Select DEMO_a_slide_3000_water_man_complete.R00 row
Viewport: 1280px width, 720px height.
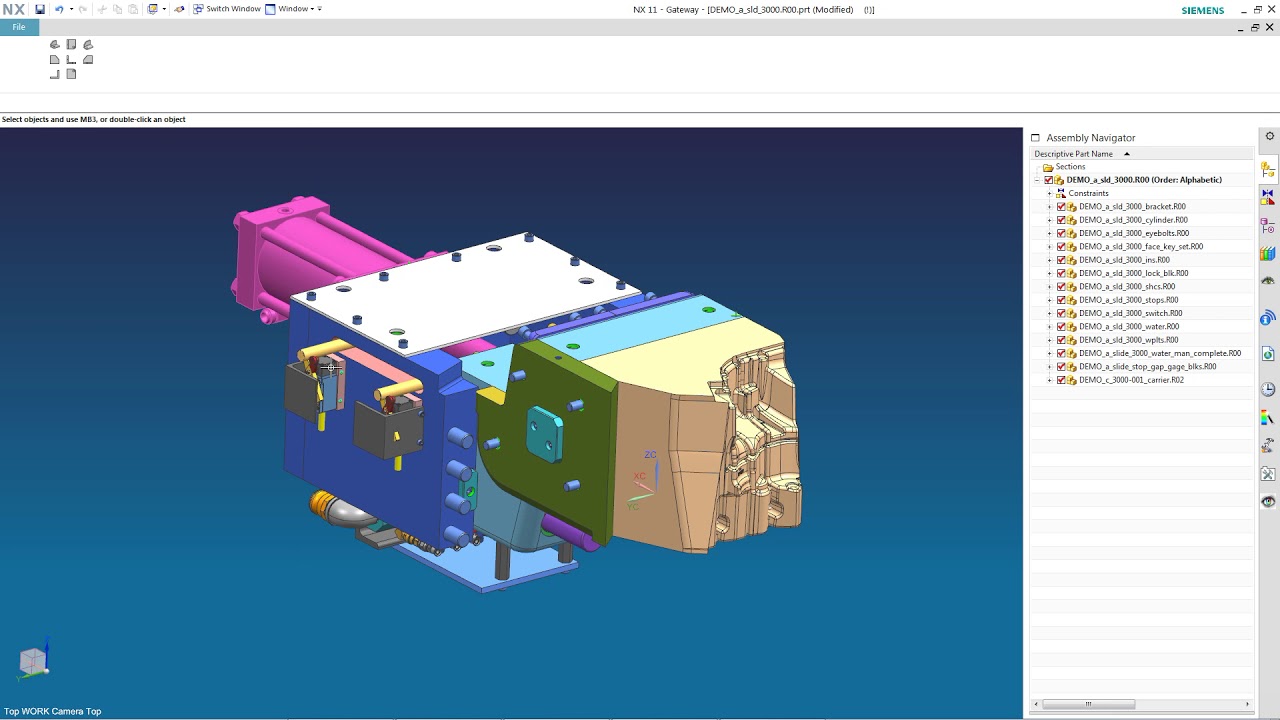1160,353
